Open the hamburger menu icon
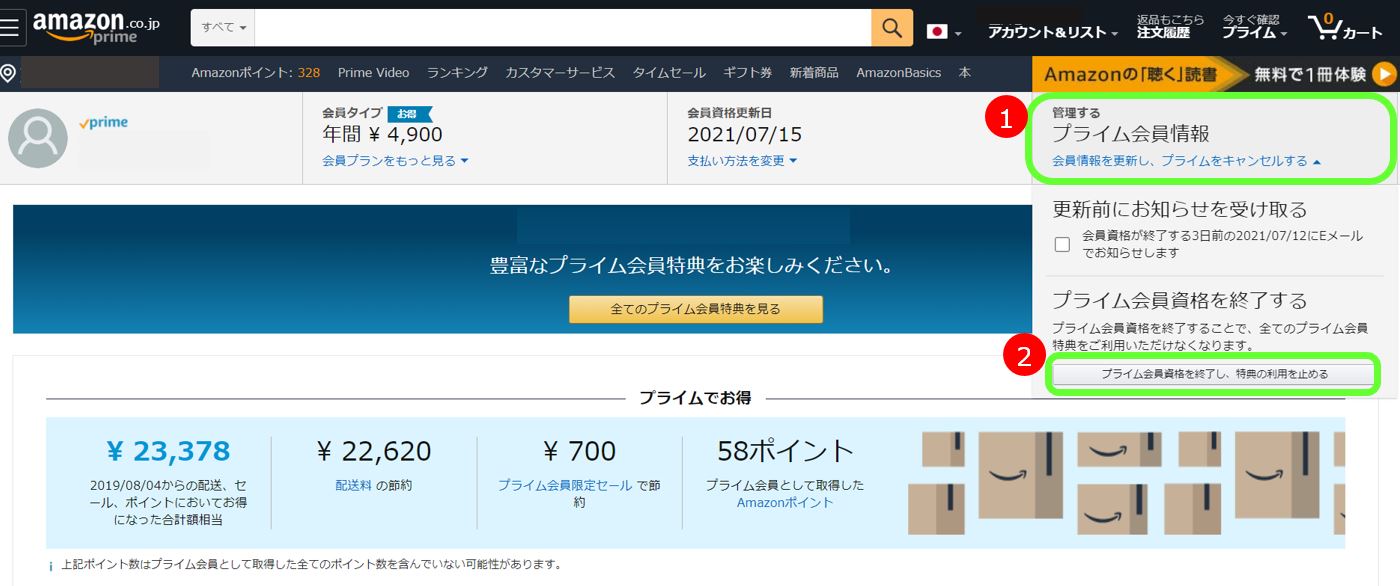Image resolution: width=1400 pixels, height=586 pixels. [11, 28]
